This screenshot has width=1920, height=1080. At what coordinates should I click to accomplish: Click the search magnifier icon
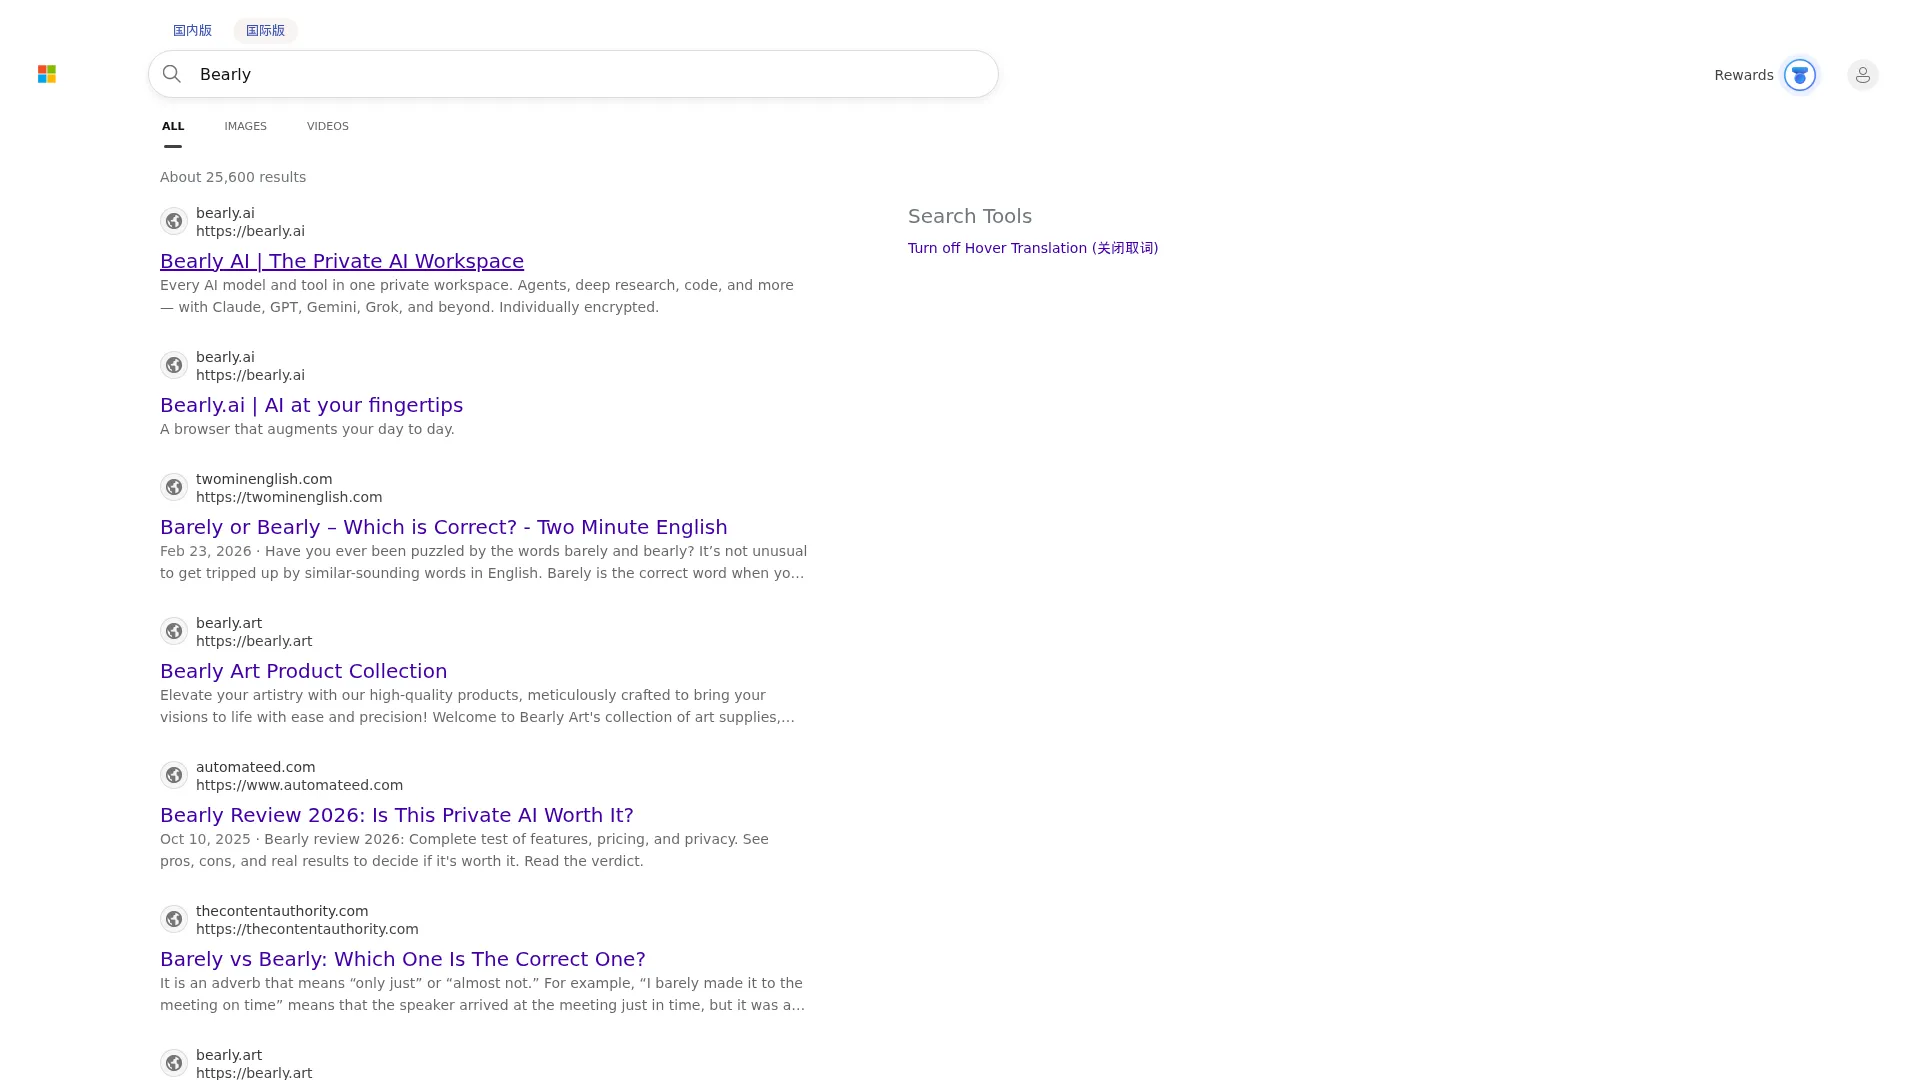coord(172,74)
